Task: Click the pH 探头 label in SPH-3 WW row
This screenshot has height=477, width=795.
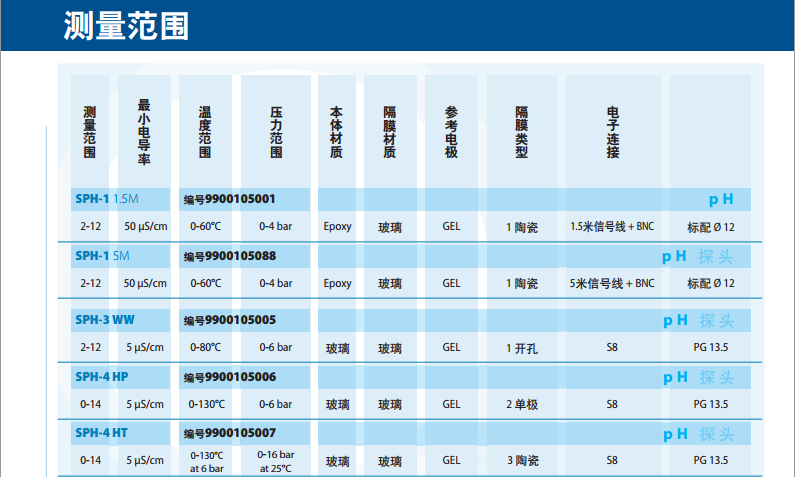Action: (x=699, y=321)
